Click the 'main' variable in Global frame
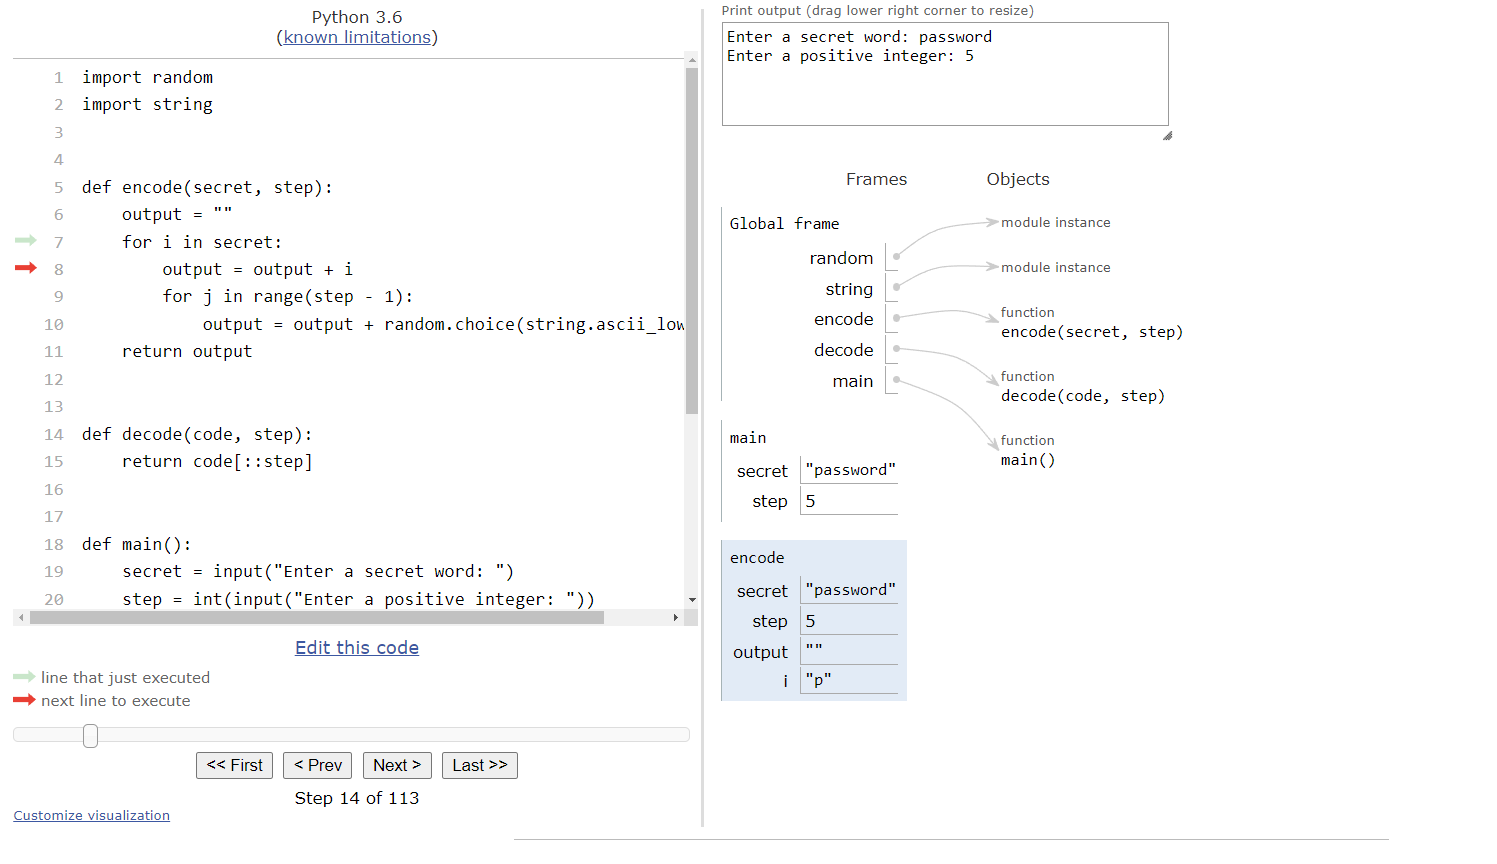Viewport: 1497px width, 864px height. click(x=853, y=381)
